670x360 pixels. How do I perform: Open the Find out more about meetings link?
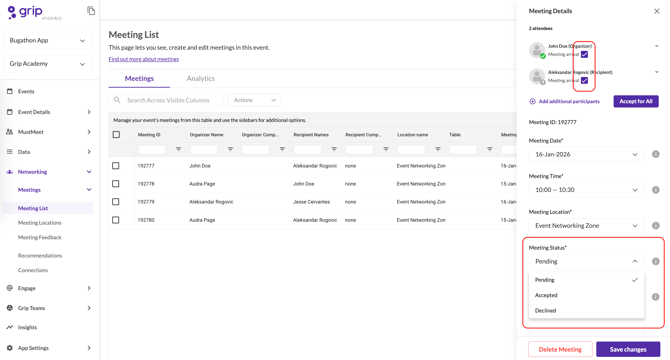click(x=144, y=59)
